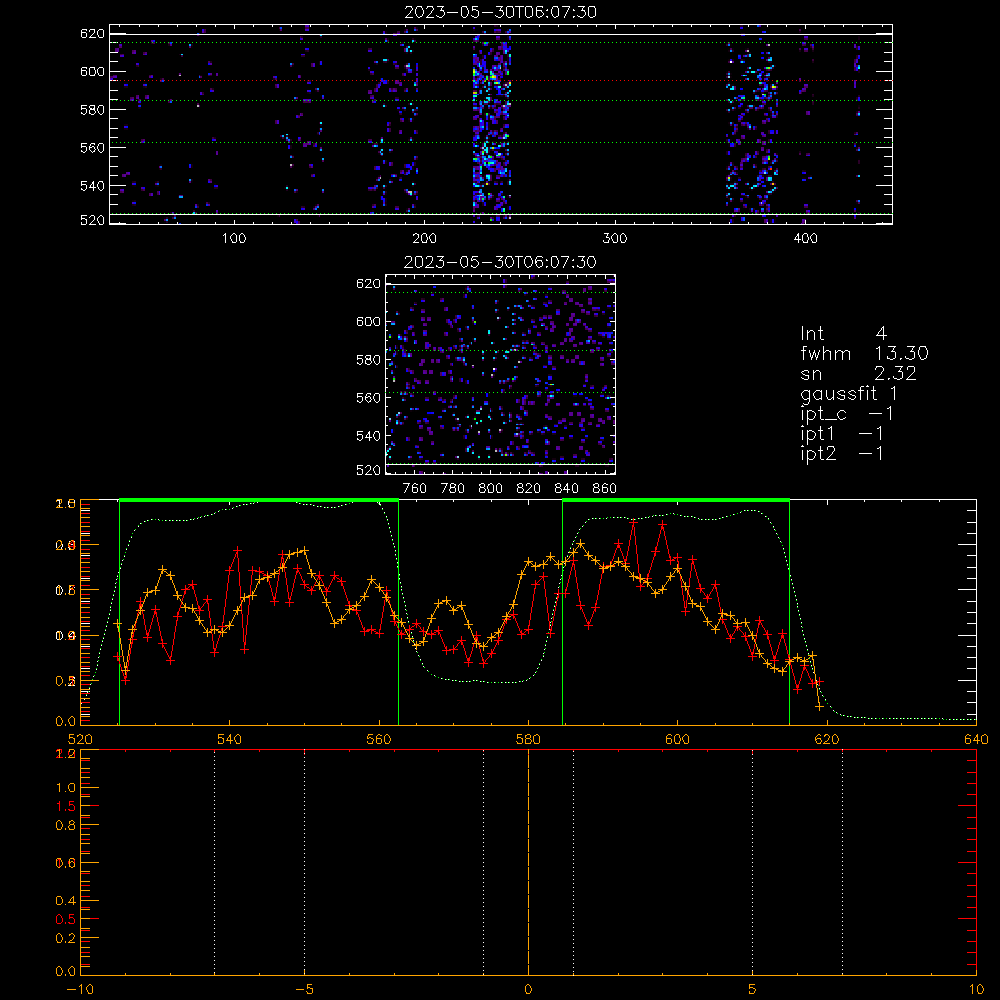
Task: Click the timestamp title above the wide top spectrogram
Action: (x=501, y=12)
